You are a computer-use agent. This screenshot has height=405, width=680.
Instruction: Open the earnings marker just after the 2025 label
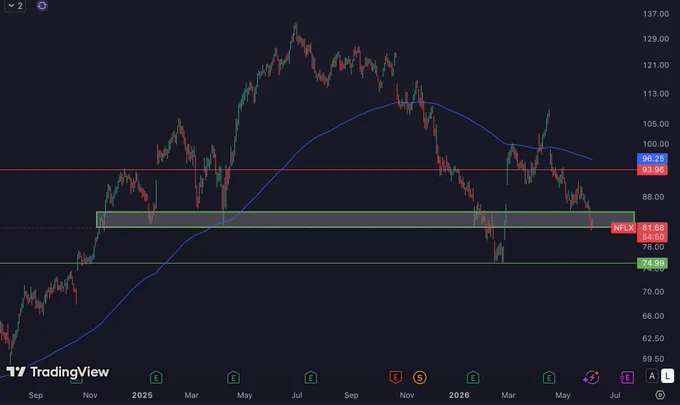click(x=156, y=378)
